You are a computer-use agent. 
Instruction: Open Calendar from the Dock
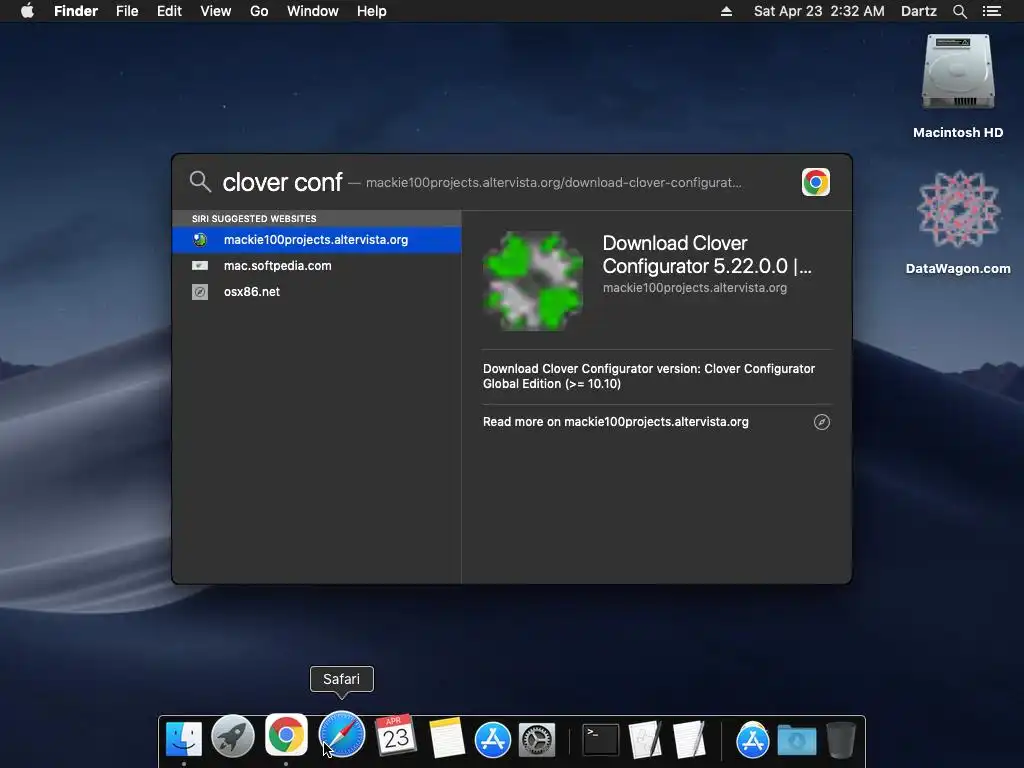point(396,736)
